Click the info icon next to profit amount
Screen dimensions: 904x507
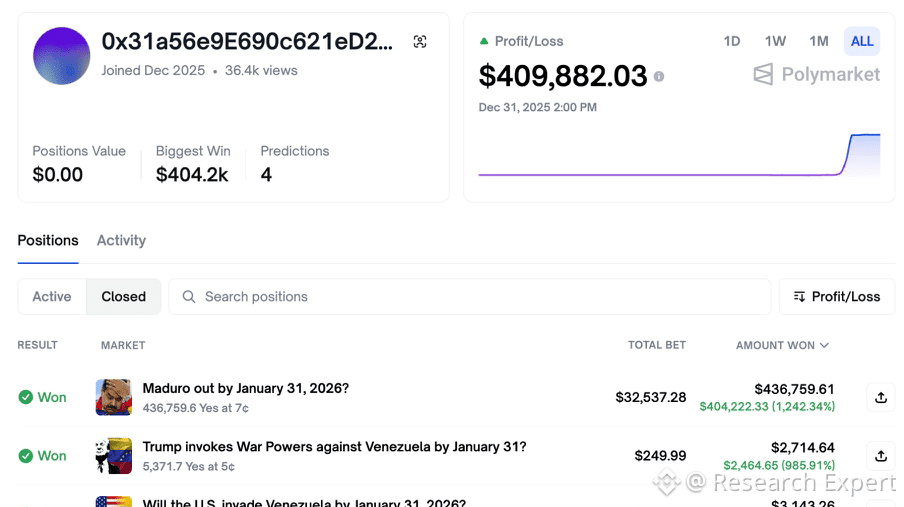pos(659,76)
